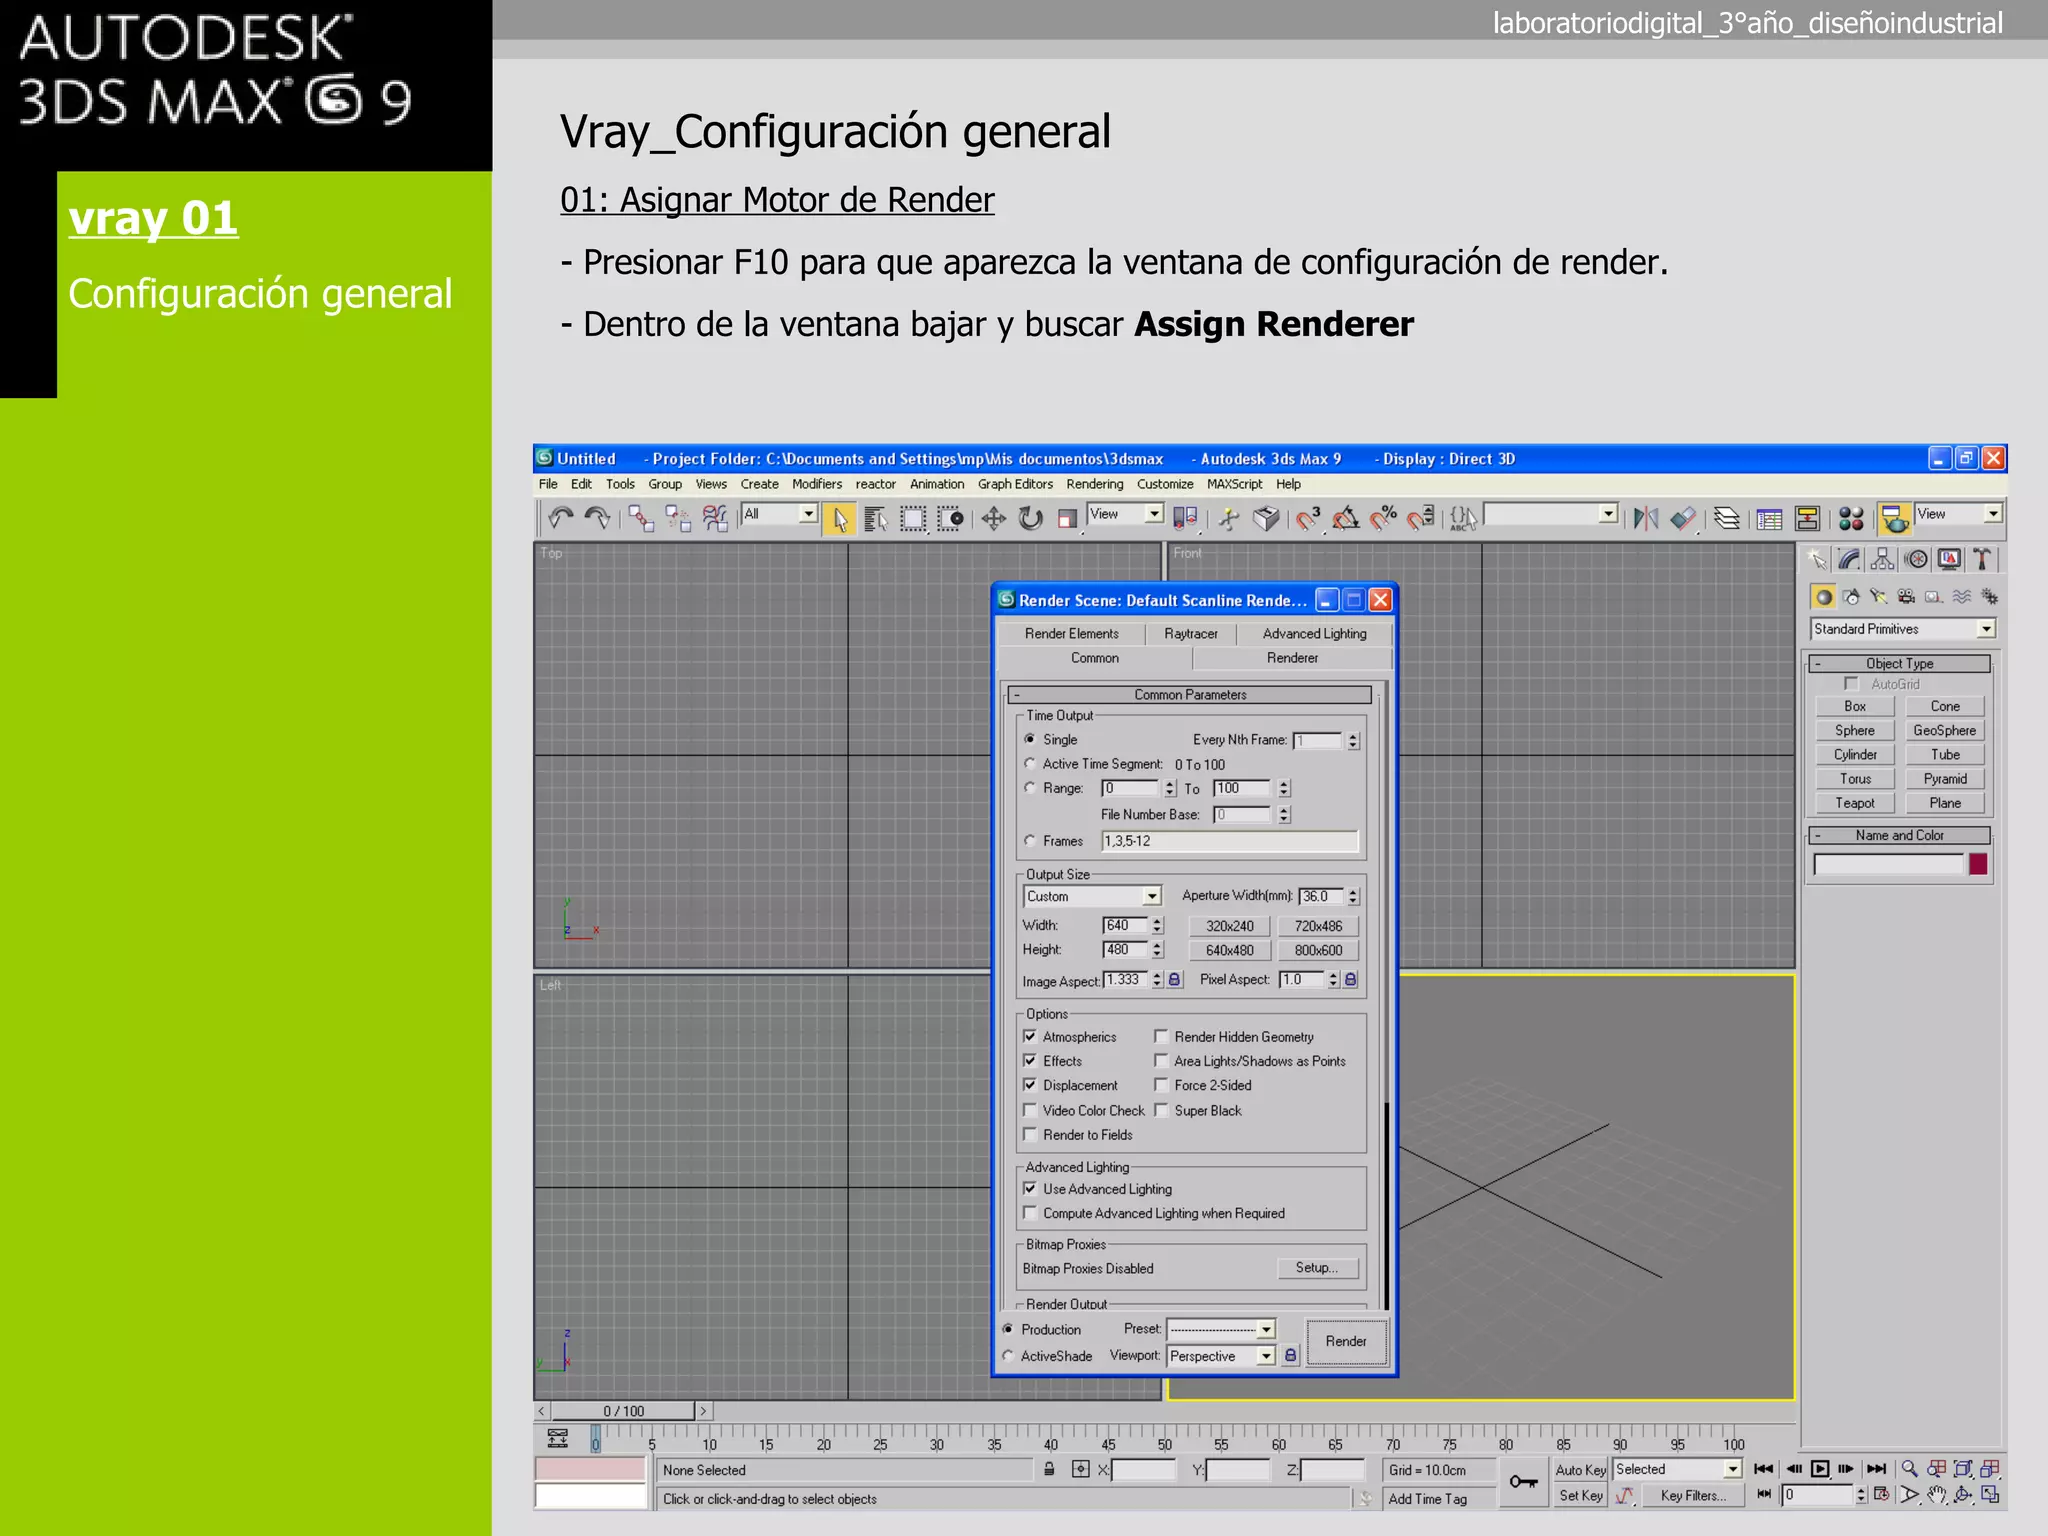
Task: Click the Play Animation button
Action: 1820,1468
